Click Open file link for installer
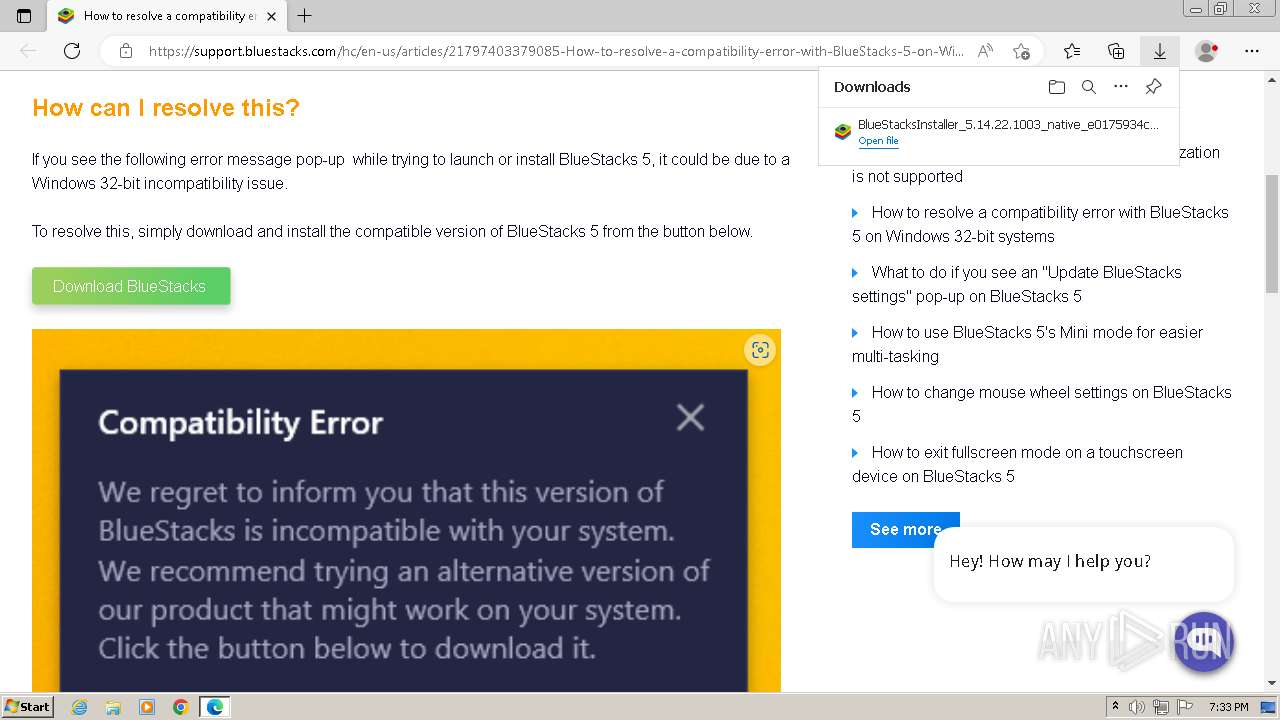The image size is (1280, 720). coord(878,141)
